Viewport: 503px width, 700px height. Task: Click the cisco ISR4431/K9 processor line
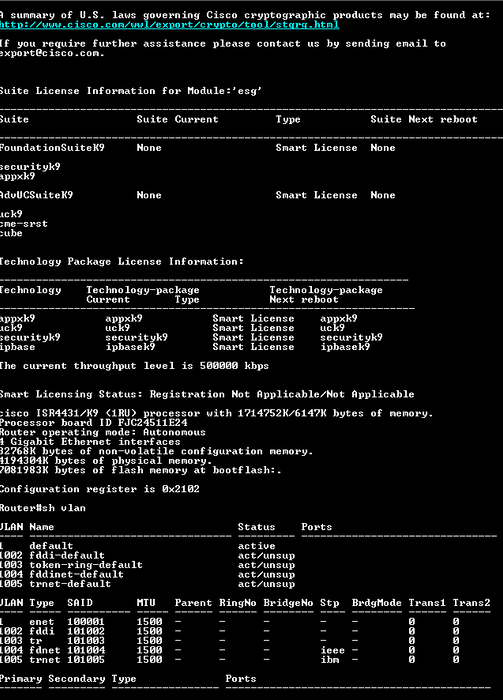pos(216,413)
